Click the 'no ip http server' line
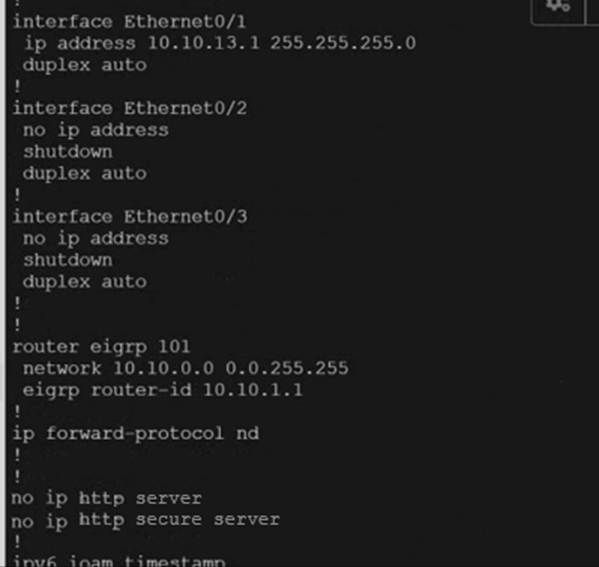599x567 pixels. (x=107, y=499)
